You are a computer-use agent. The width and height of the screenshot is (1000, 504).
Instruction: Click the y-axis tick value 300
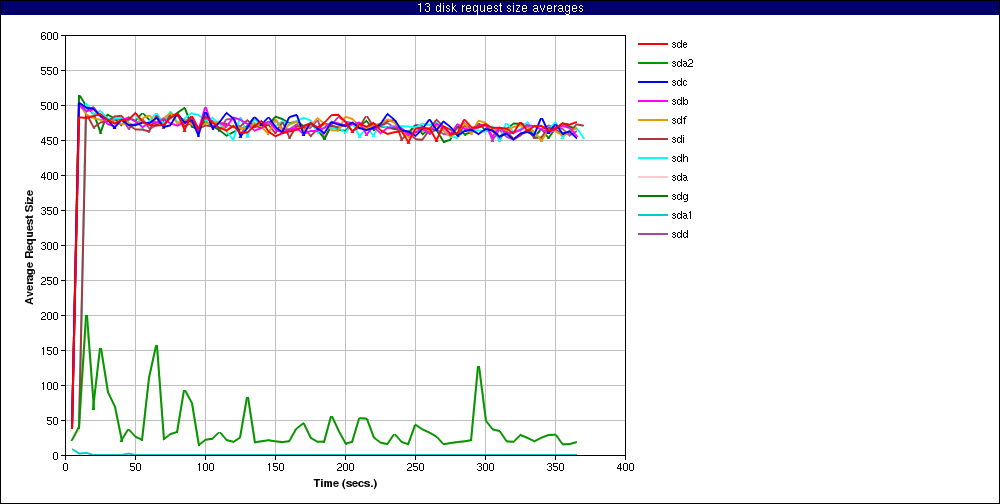click(50, 246)
